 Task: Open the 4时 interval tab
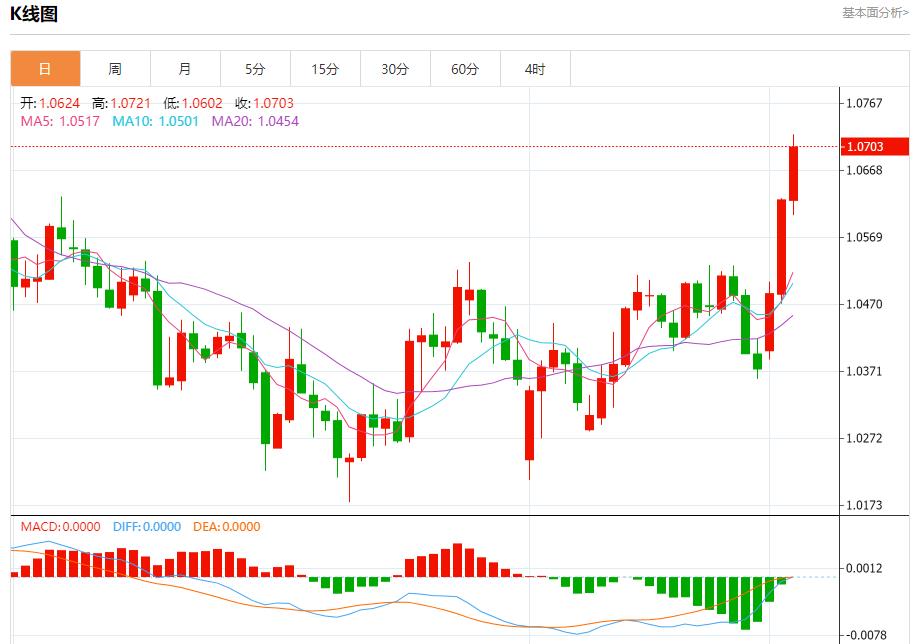535,69
